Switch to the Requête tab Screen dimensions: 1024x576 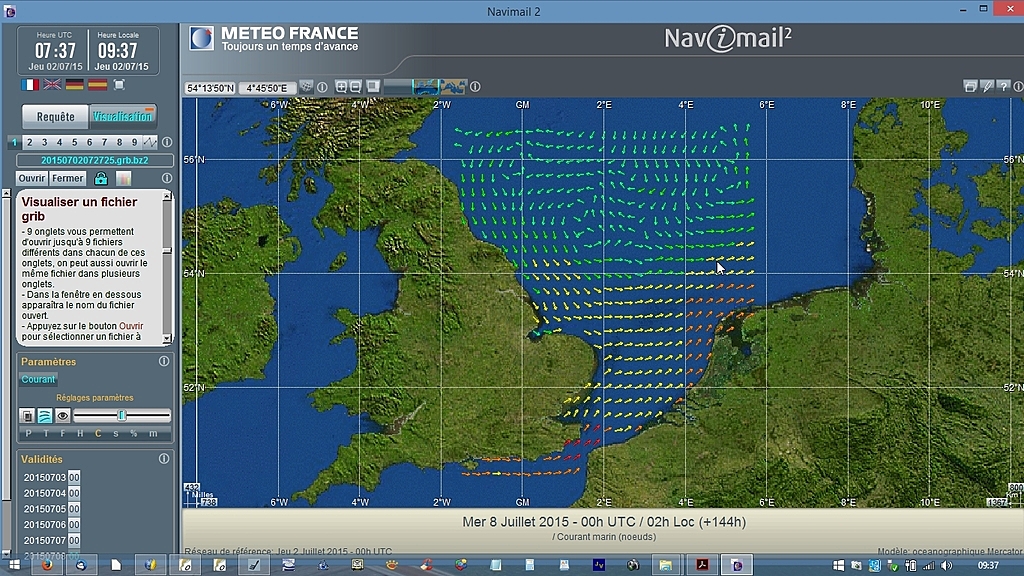pyautogui.click(x=55, y=116)
